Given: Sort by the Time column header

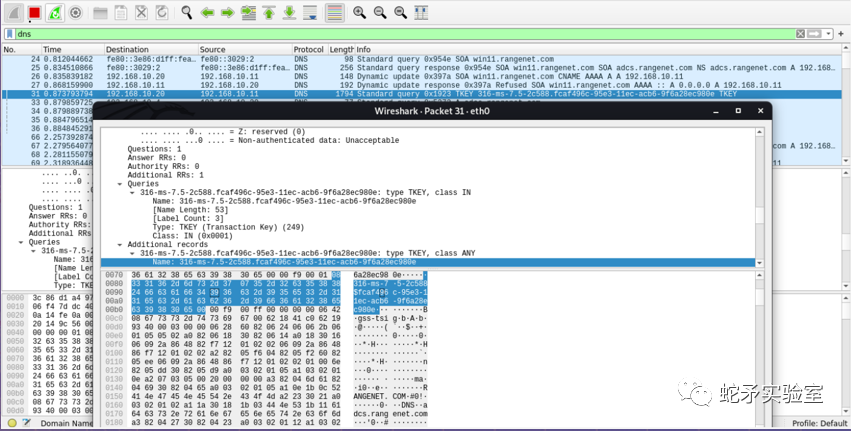Looking at the screenshot, I should click(x=72, y=49).
